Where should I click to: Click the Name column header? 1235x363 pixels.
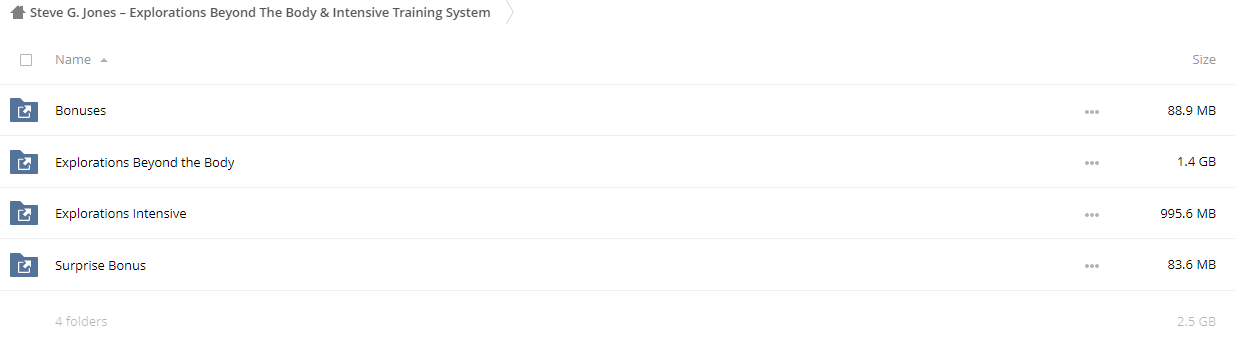[x=73, y=60]
